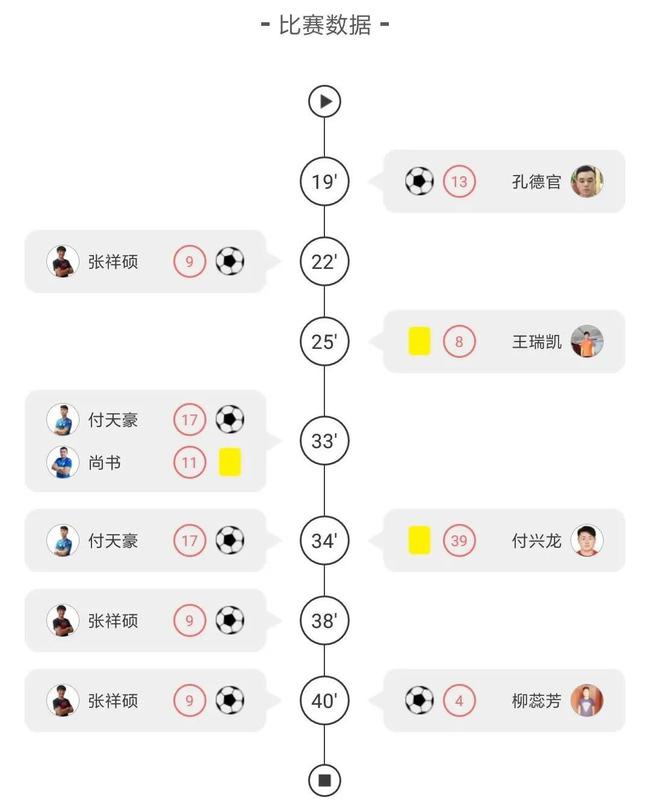Click jersey number 13 badge
Screen dimensions: 650x806
point(459,182)
